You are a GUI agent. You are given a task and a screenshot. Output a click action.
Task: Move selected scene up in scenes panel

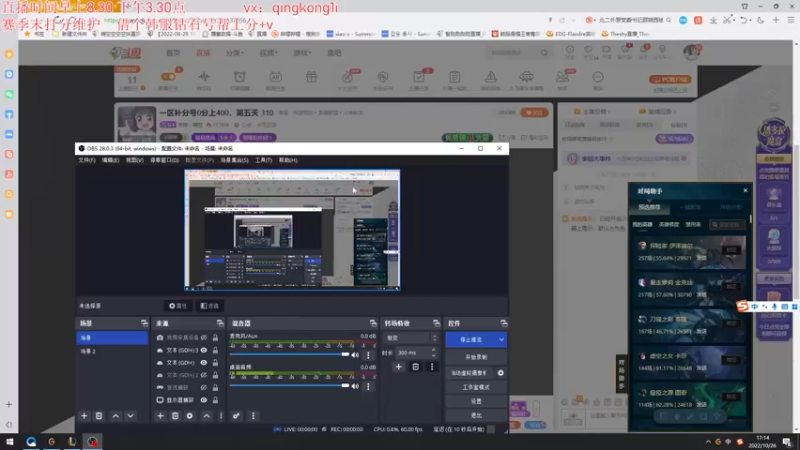(116, 416)
